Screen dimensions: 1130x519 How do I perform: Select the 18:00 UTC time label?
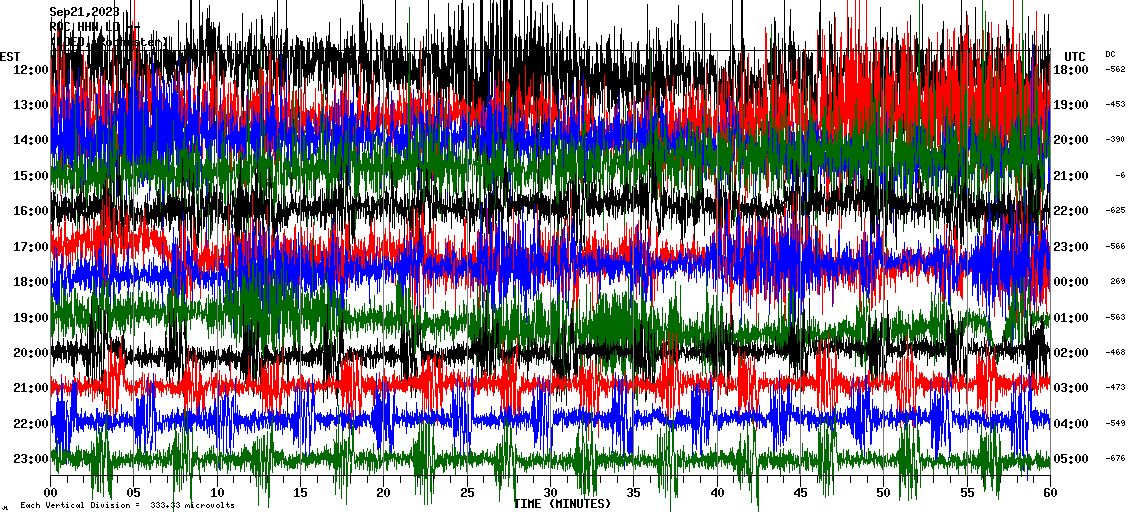1070,69
